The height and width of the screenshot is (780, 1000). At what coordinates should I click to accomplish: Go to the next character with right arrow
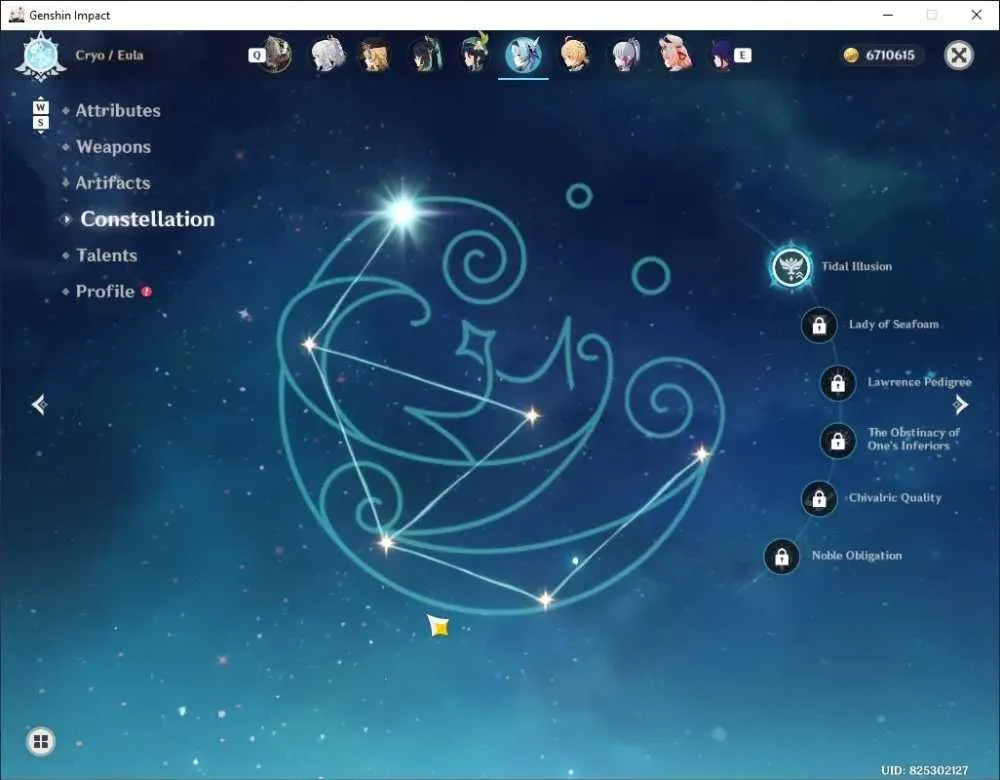[960, 404]
